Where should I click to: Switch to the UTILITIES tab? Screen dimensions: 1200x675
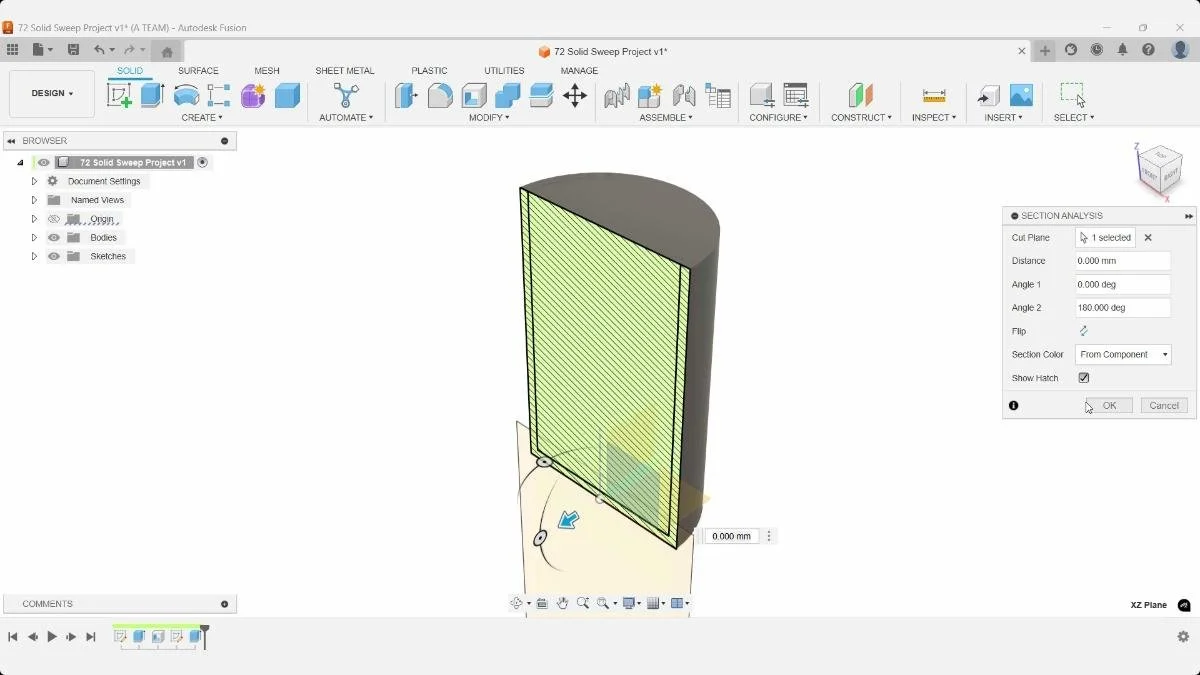[504, 71]
